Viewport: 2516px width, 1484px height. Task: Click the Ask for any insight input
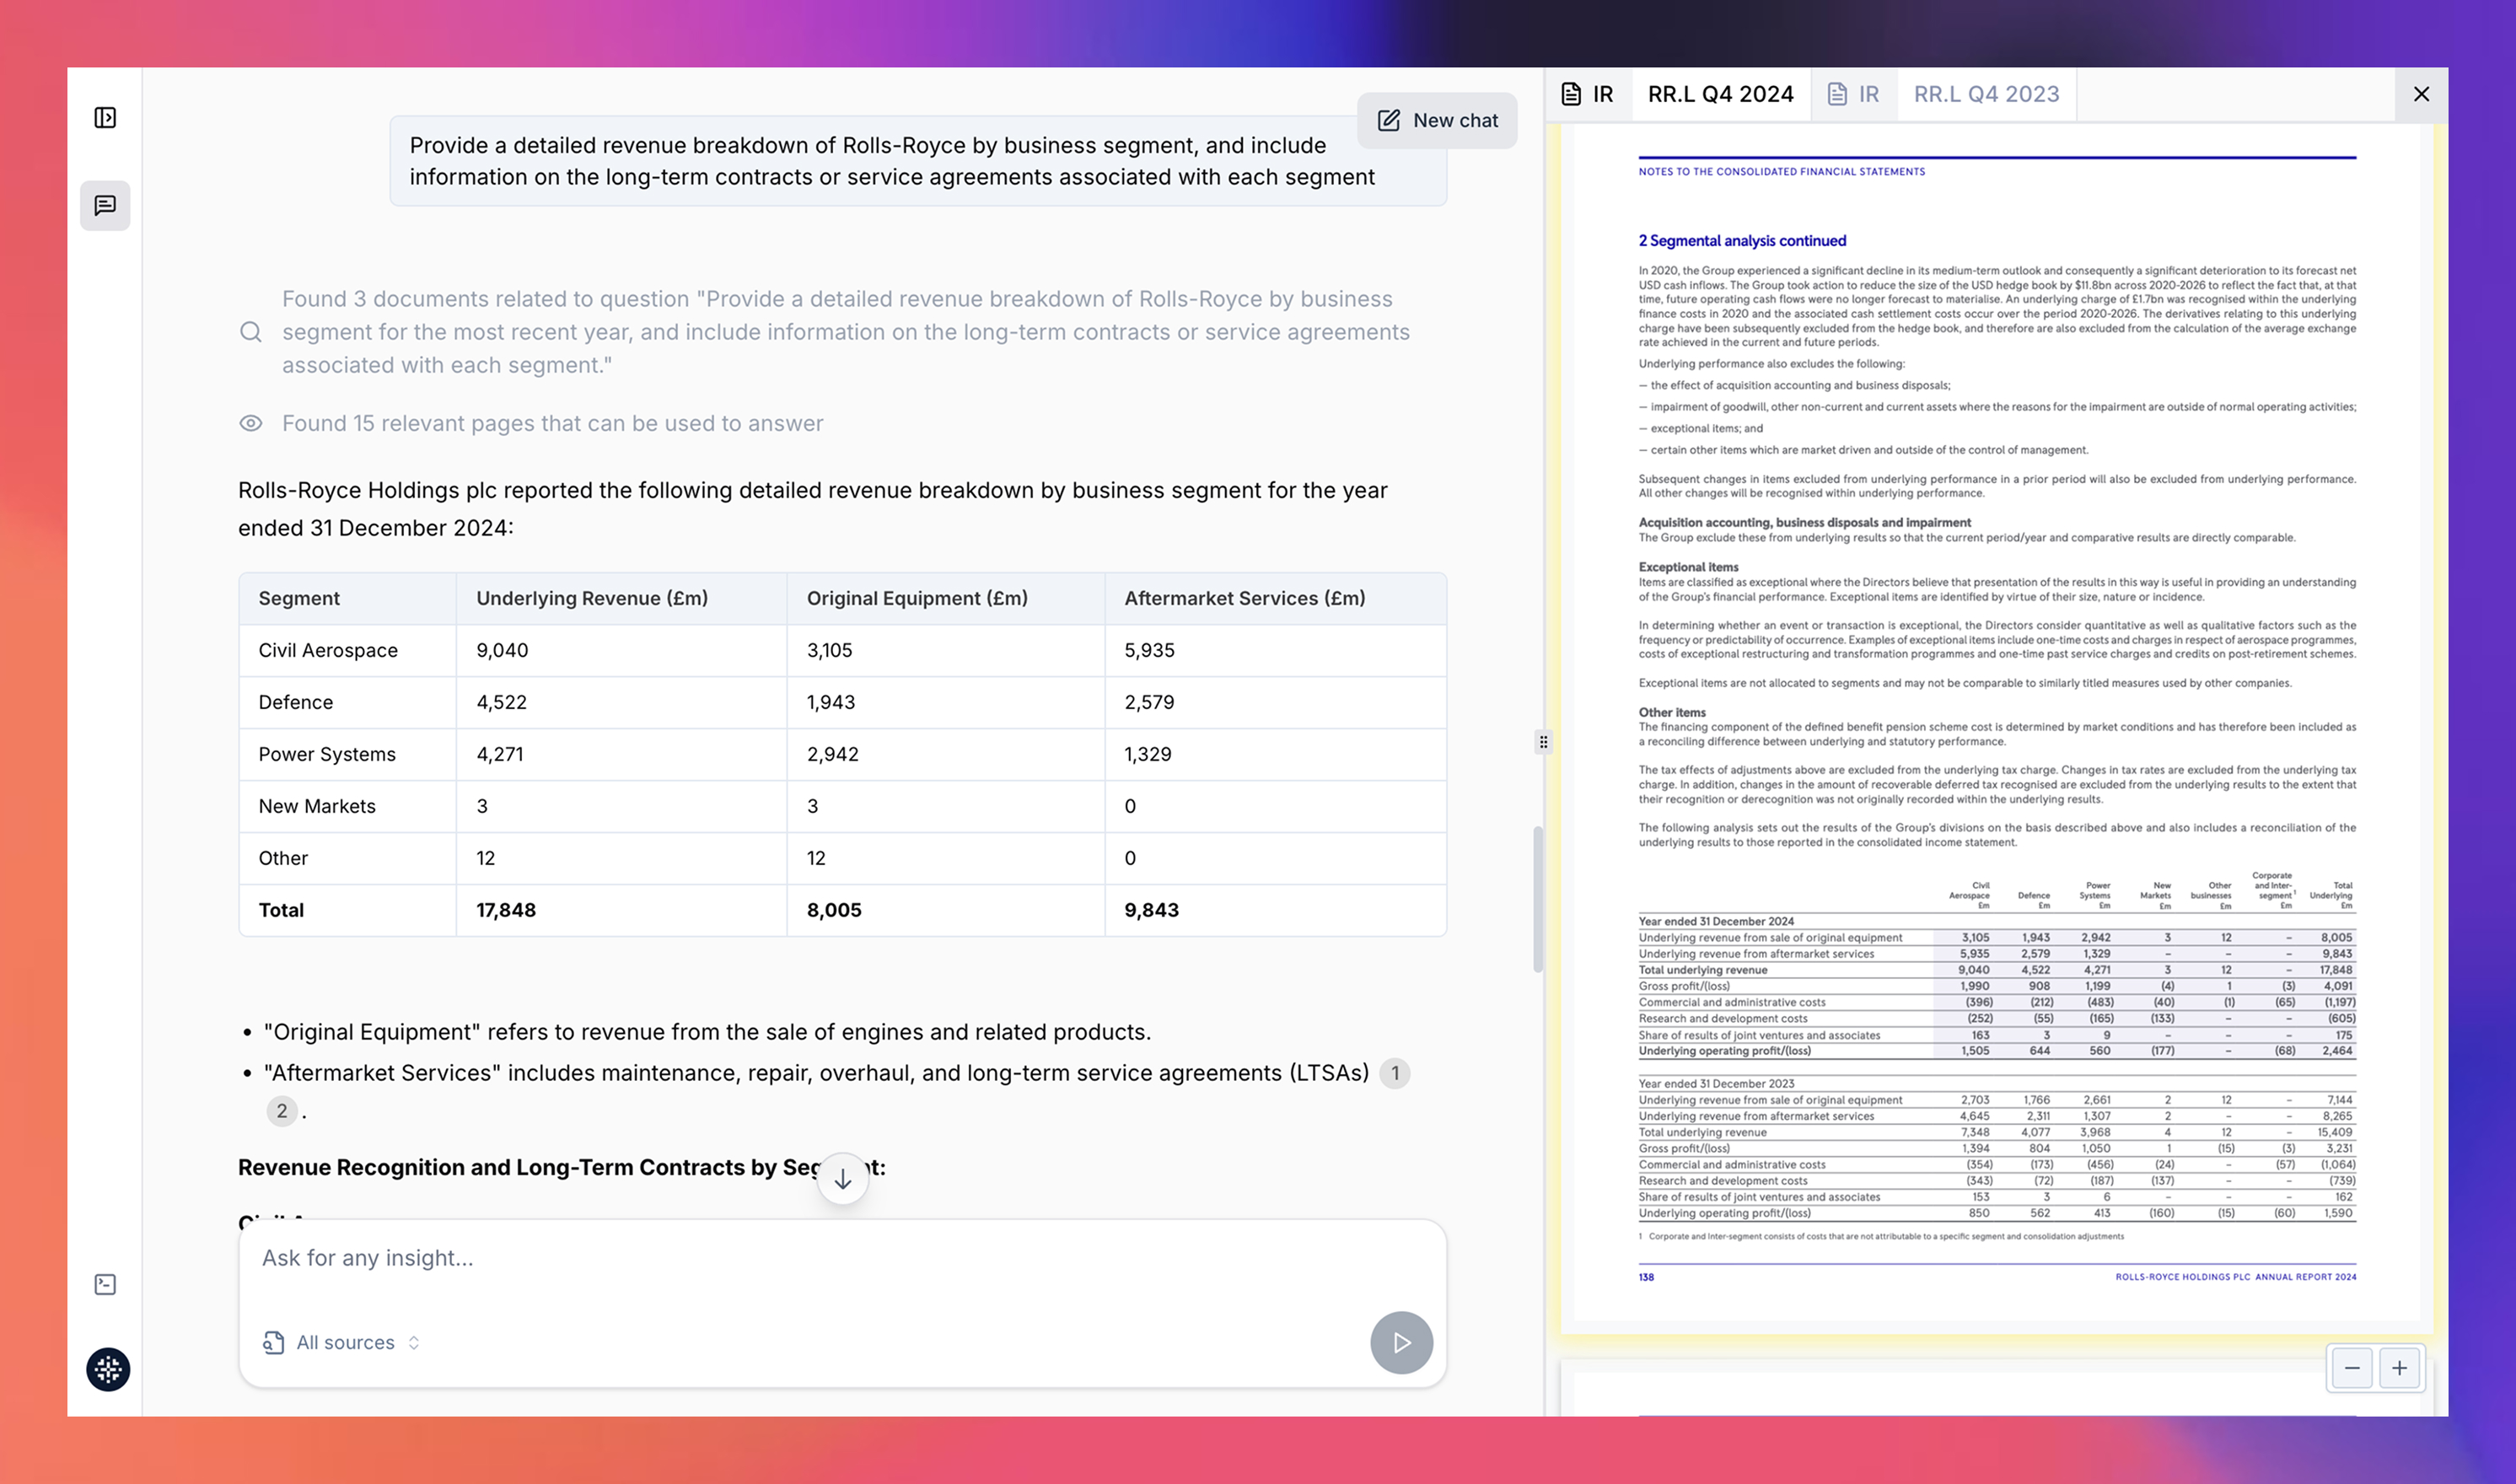tap(842, 1258)
